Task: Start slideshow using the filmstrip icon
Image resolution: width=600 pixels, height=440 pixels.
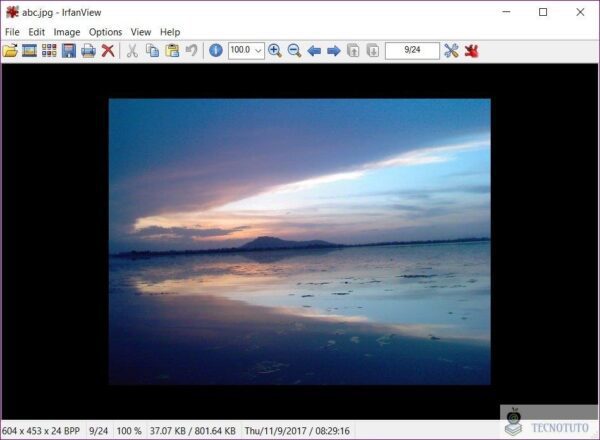Action: (x=29, y=51)
